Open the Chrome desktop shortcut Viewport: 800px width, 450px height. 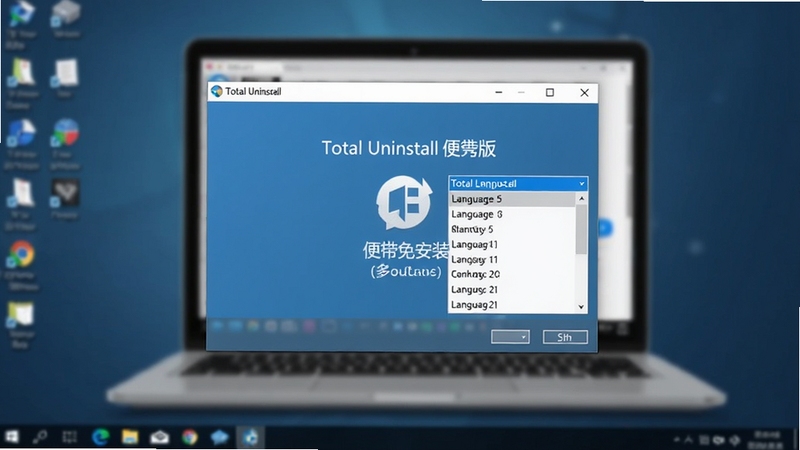click(21, 255)
